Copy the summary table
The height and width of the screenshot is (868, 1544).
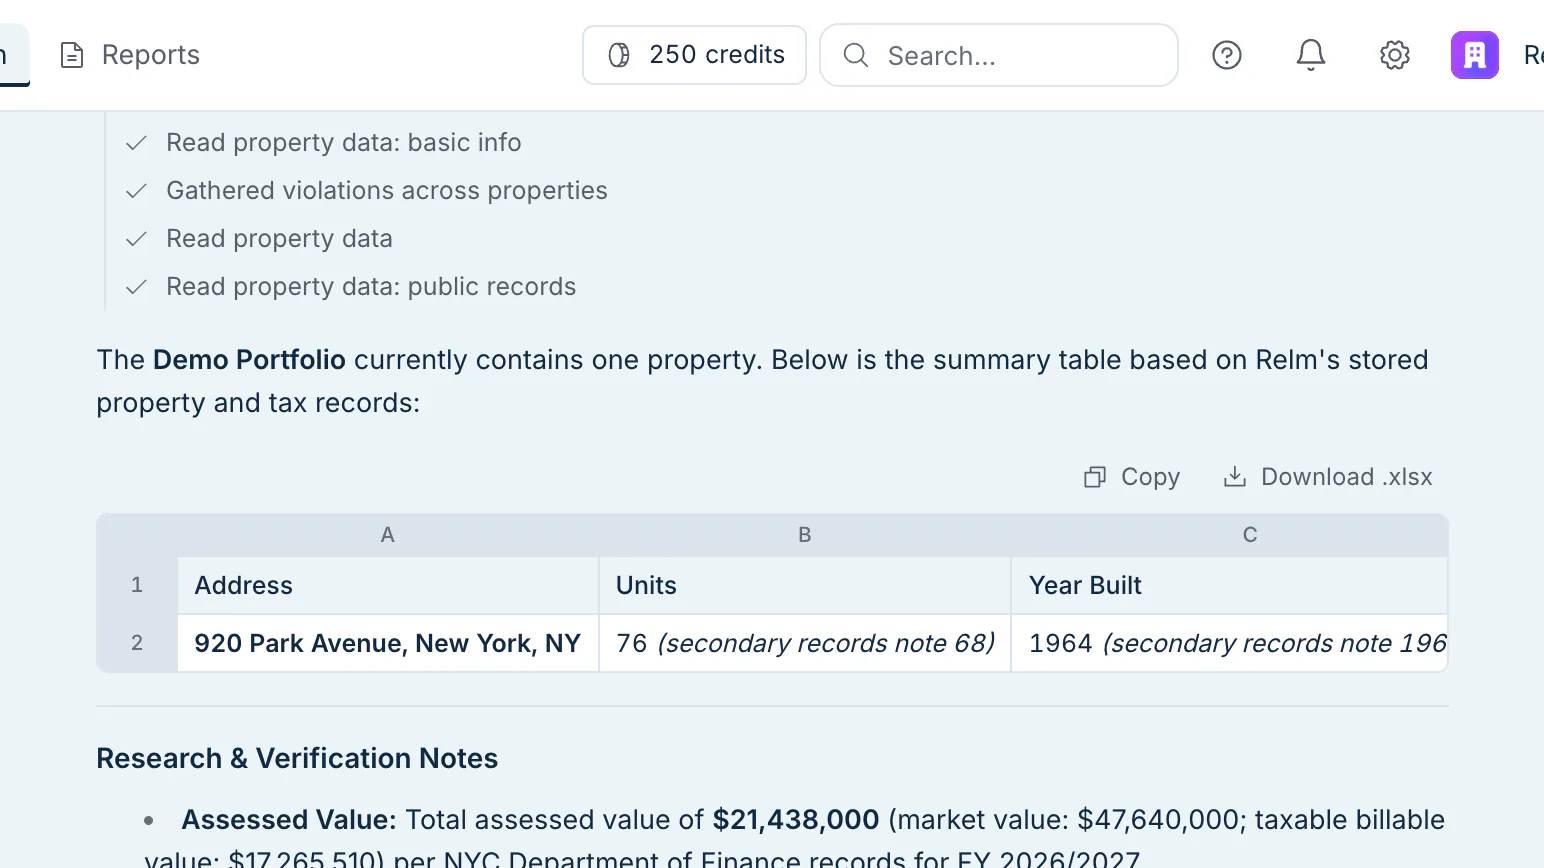1132,477
